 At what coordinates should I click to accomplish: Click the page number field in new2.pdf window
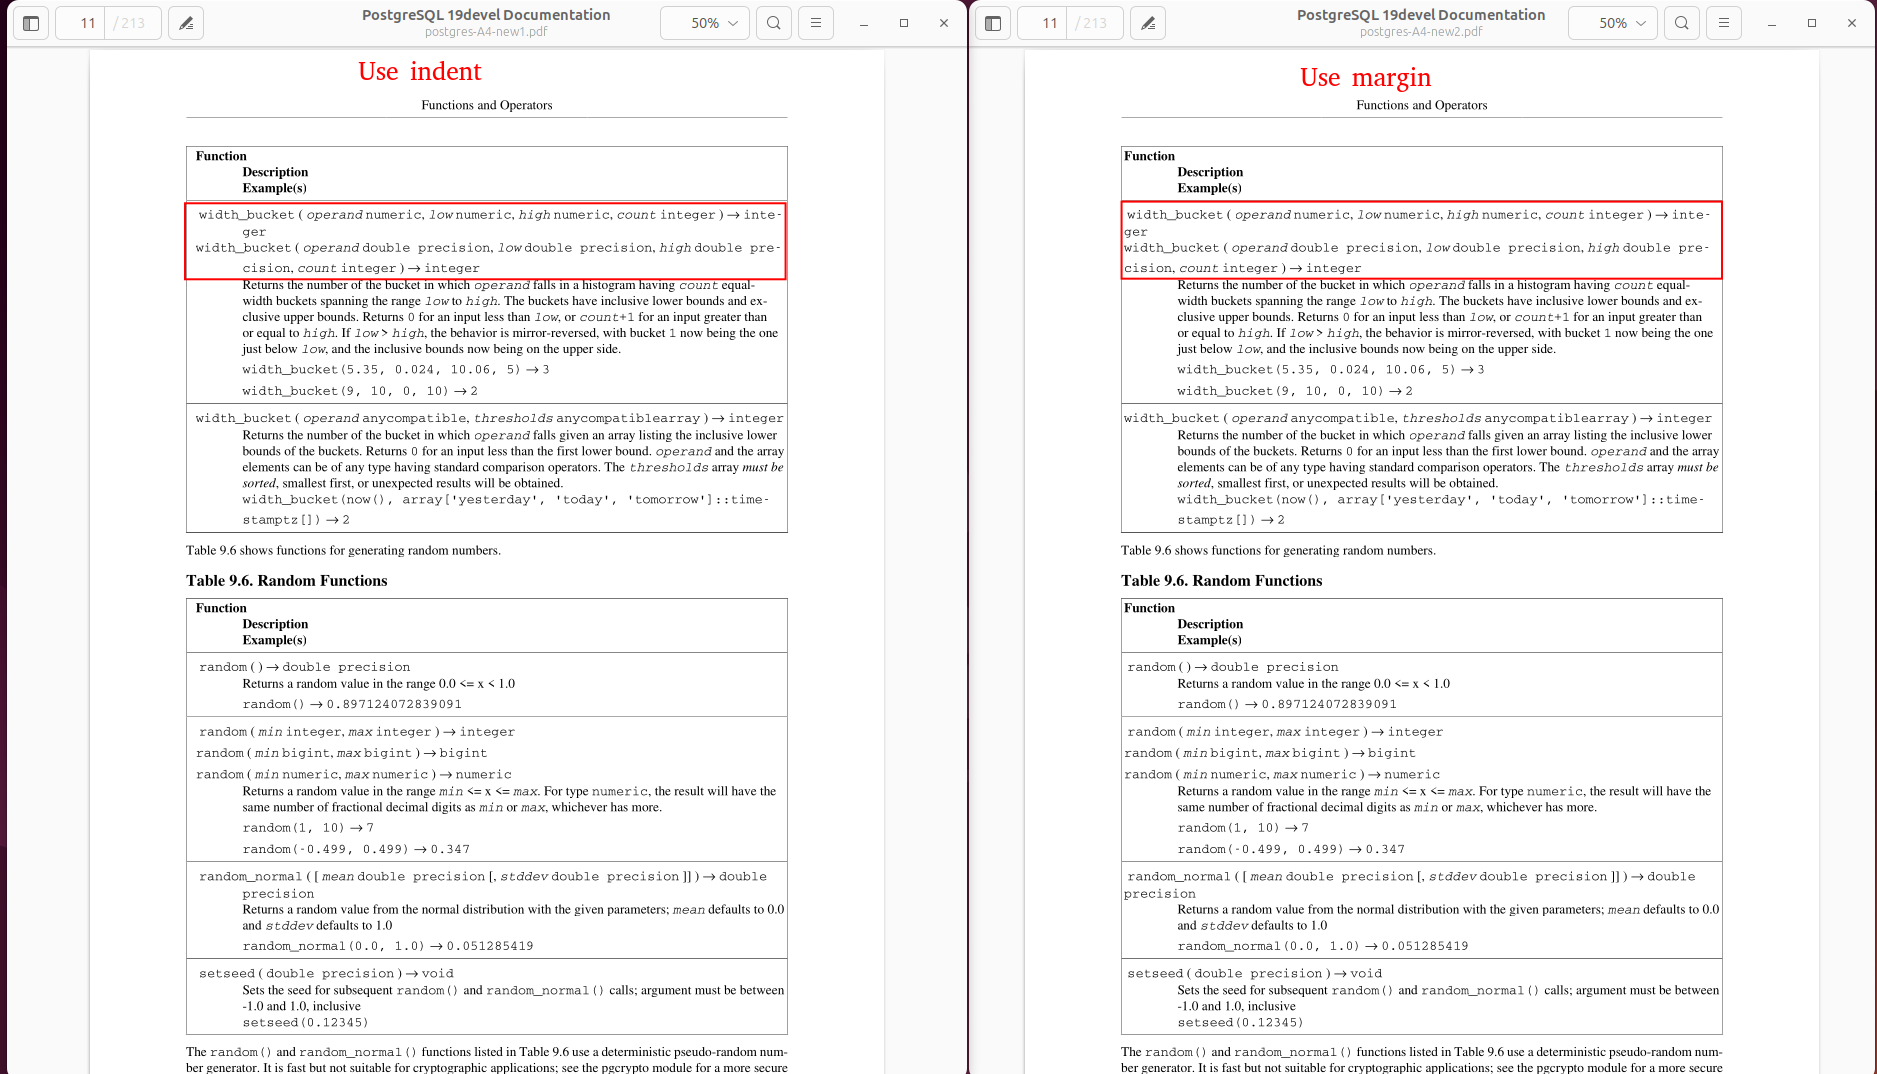[x=1049, y=23]
